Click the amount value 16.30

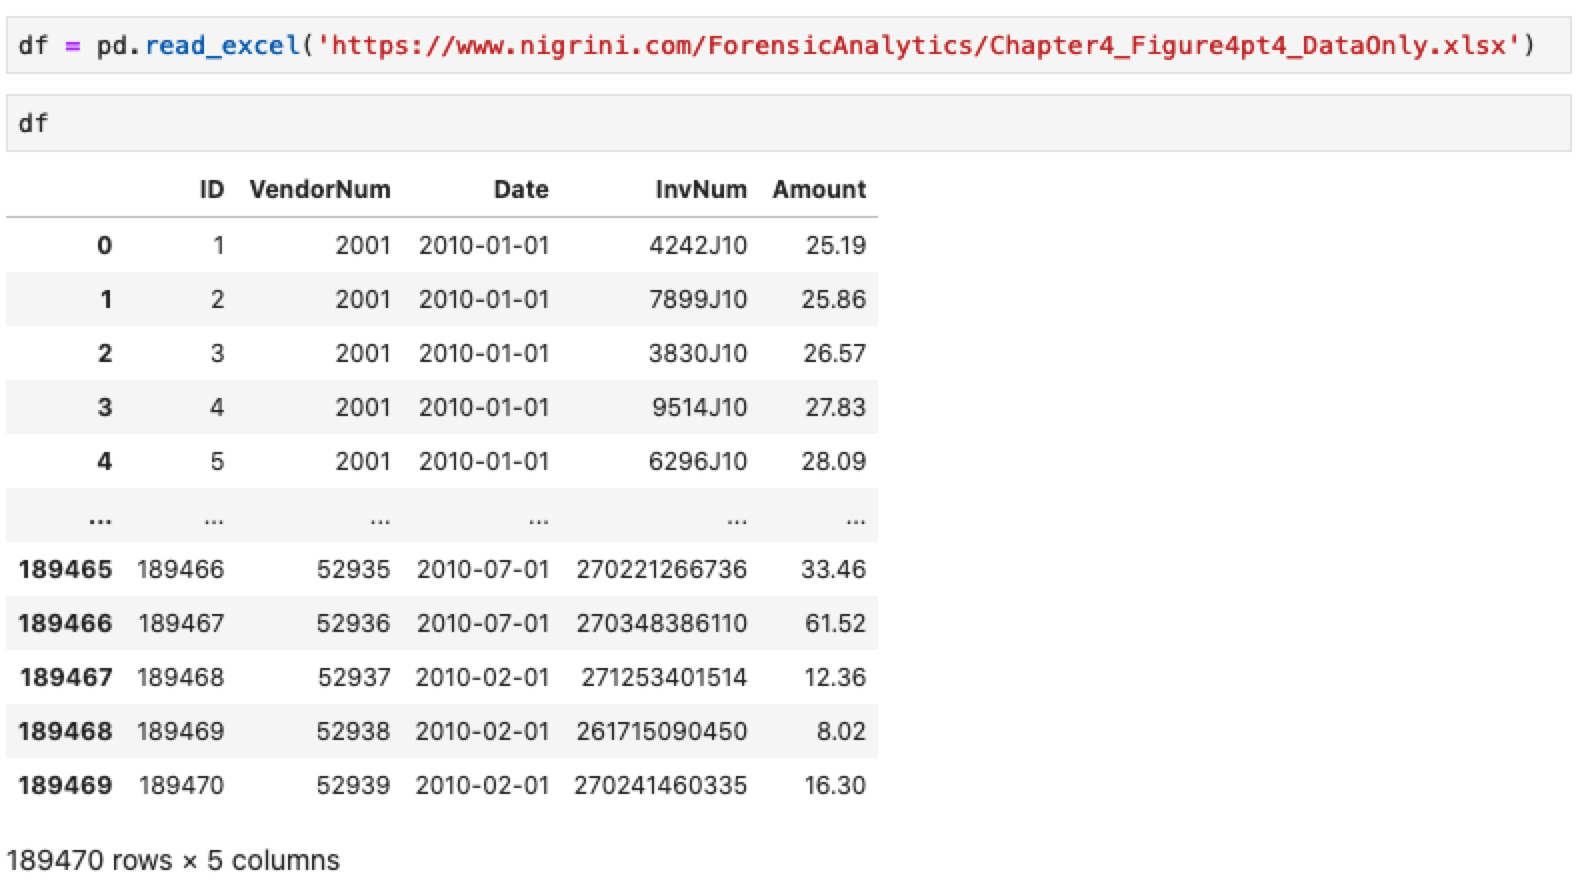pos(834,786)
